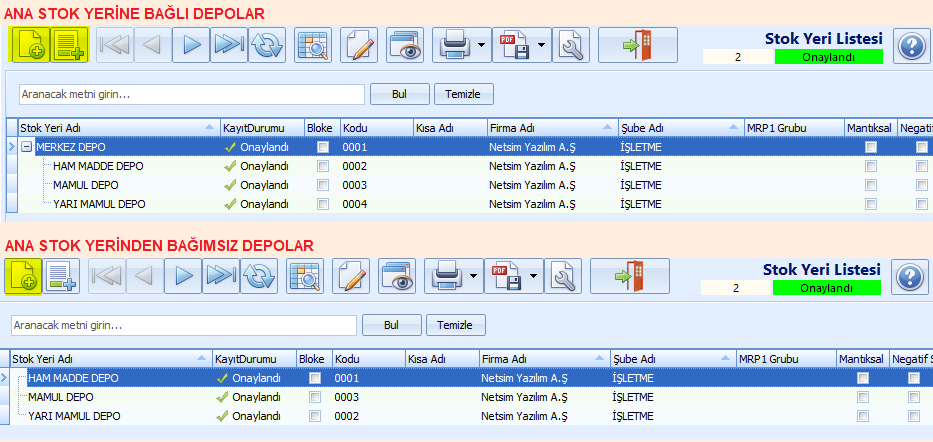Sort lower grid by Firma Adı header
933x442 pixels.
coord(544,359)
